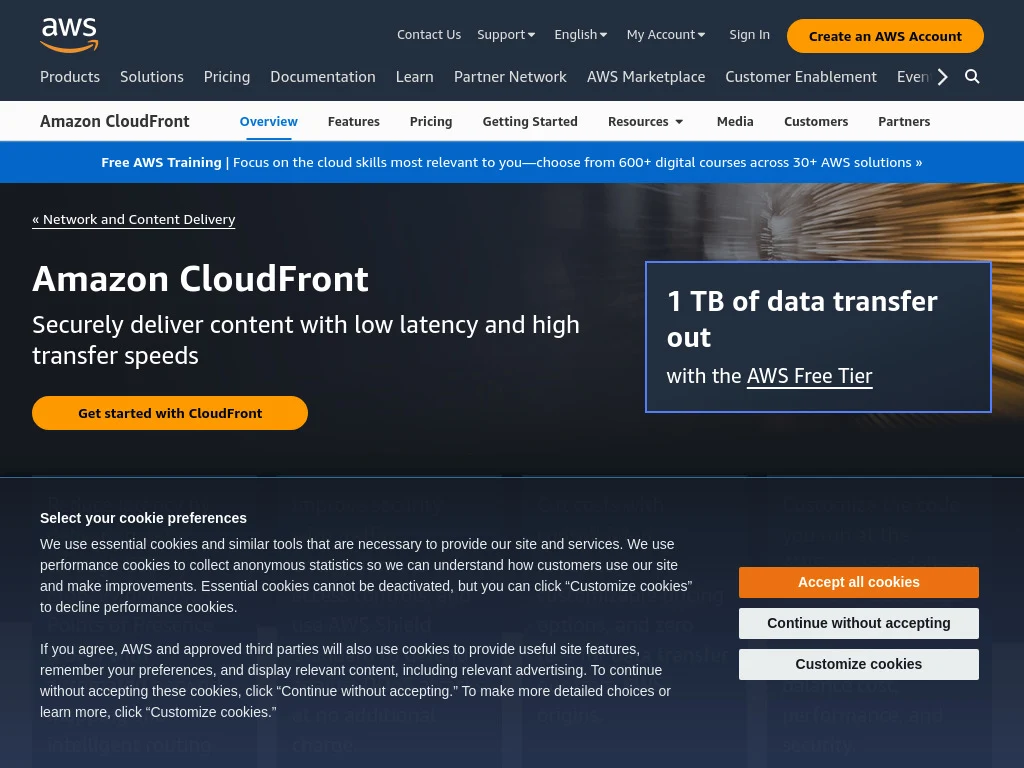Open the Partners tab
Screen dimensions: 1024x768
click(904, 121)
